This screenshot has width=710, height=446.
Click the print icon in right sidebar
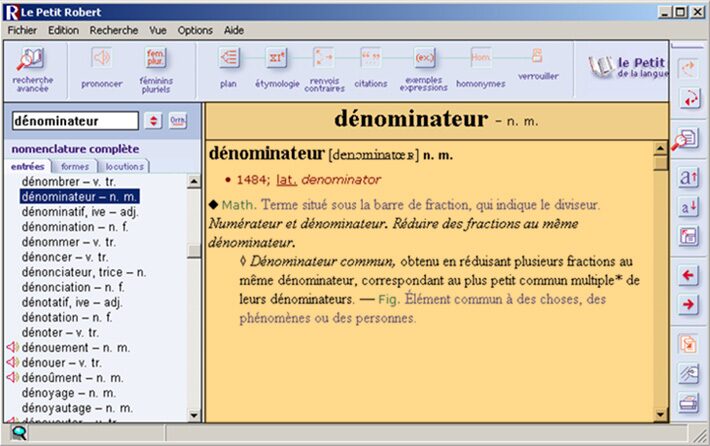pyautogui.click(x=688, y=403)
